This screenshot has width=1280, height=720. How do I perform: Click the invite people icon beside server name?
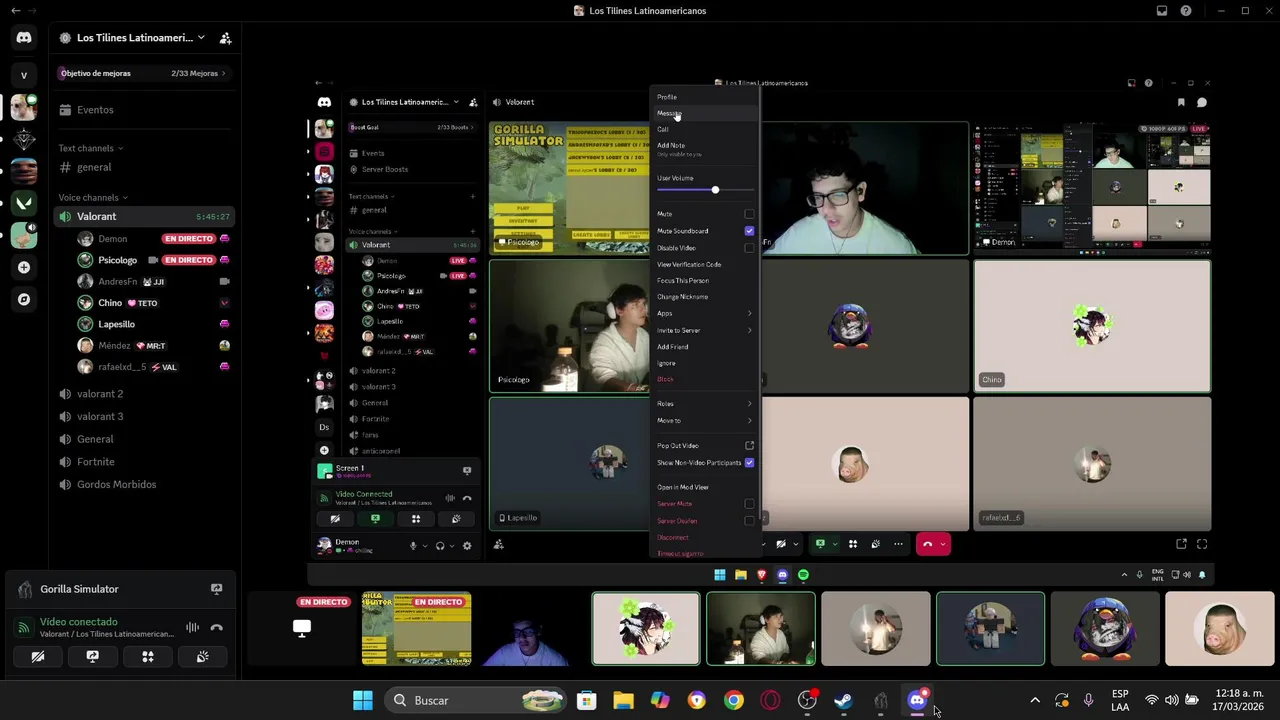point(225,38)
